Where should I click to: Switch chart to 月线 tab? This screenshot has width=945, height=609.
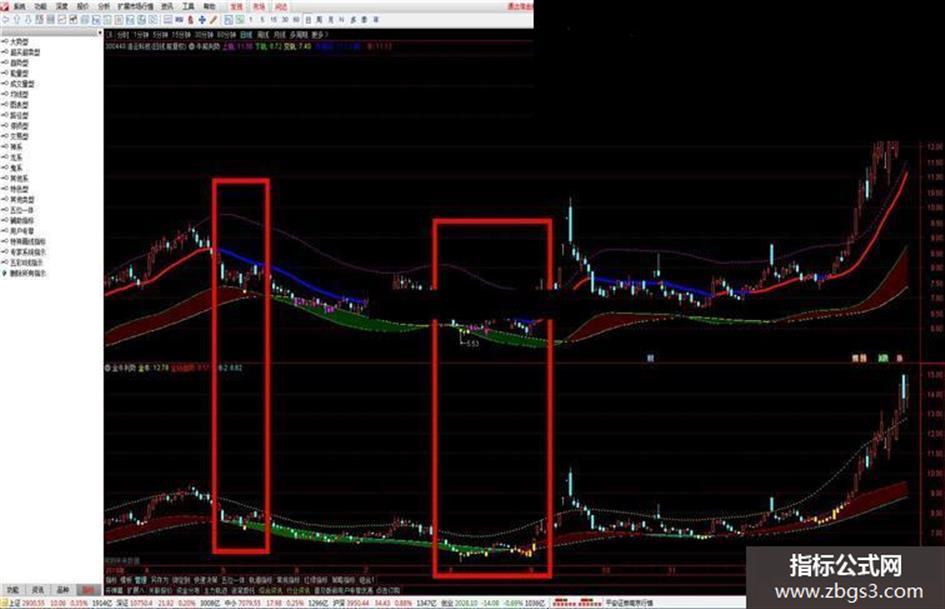tap(280, 34)
